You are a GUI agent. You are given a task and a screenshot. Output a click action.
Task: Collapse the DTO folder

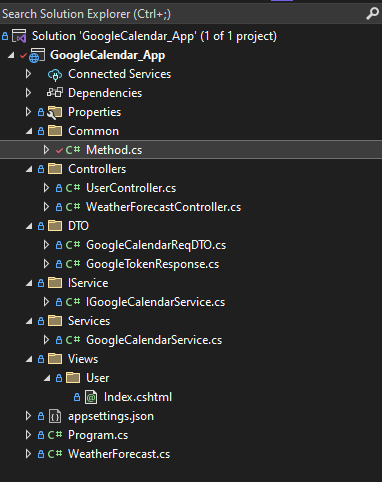[29, 226]
